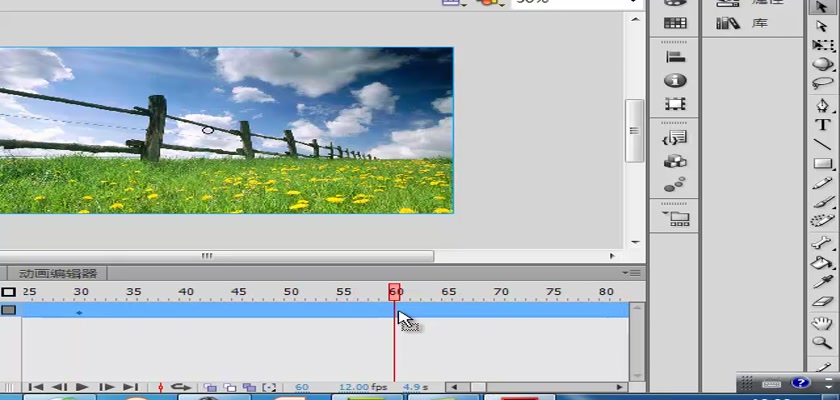Click frame 75 on the timeline ruler
The image size is (840, 400).
click(x=553, y=292)
